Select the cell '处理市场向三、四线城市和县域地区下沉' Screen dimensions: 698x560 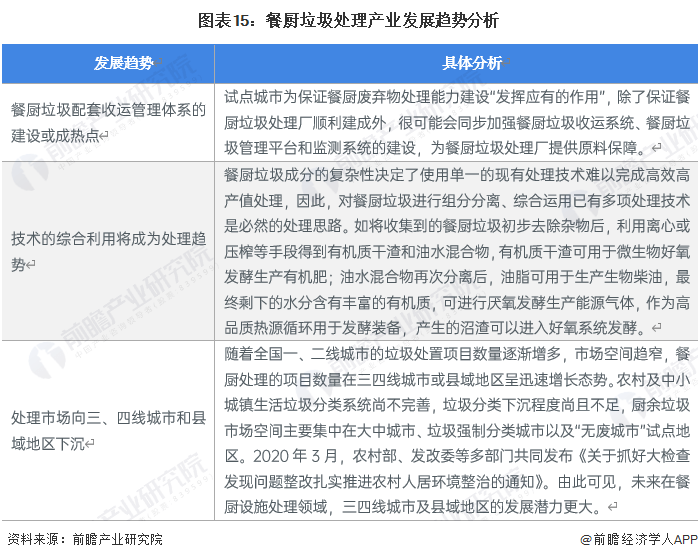[x=108, y=430]
